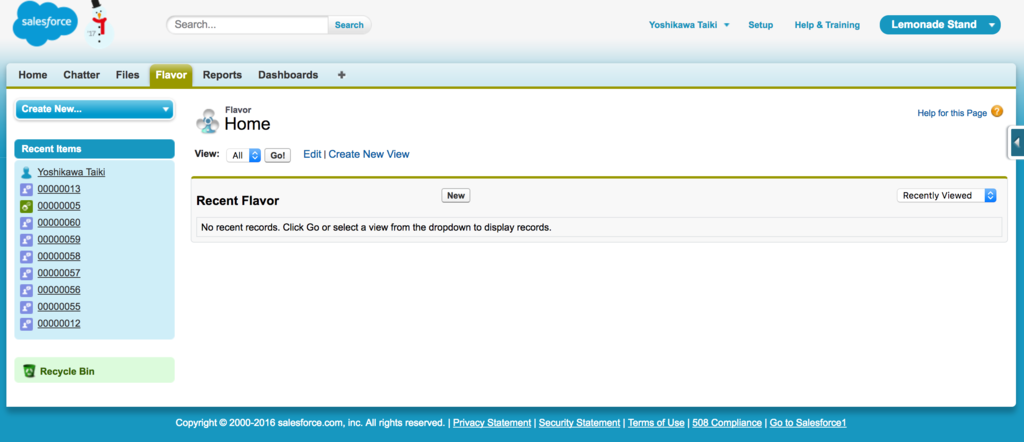The image size is (1024, 442).
Task: Switch to the Dashboards tab
Action: click(x=288, y=75)
